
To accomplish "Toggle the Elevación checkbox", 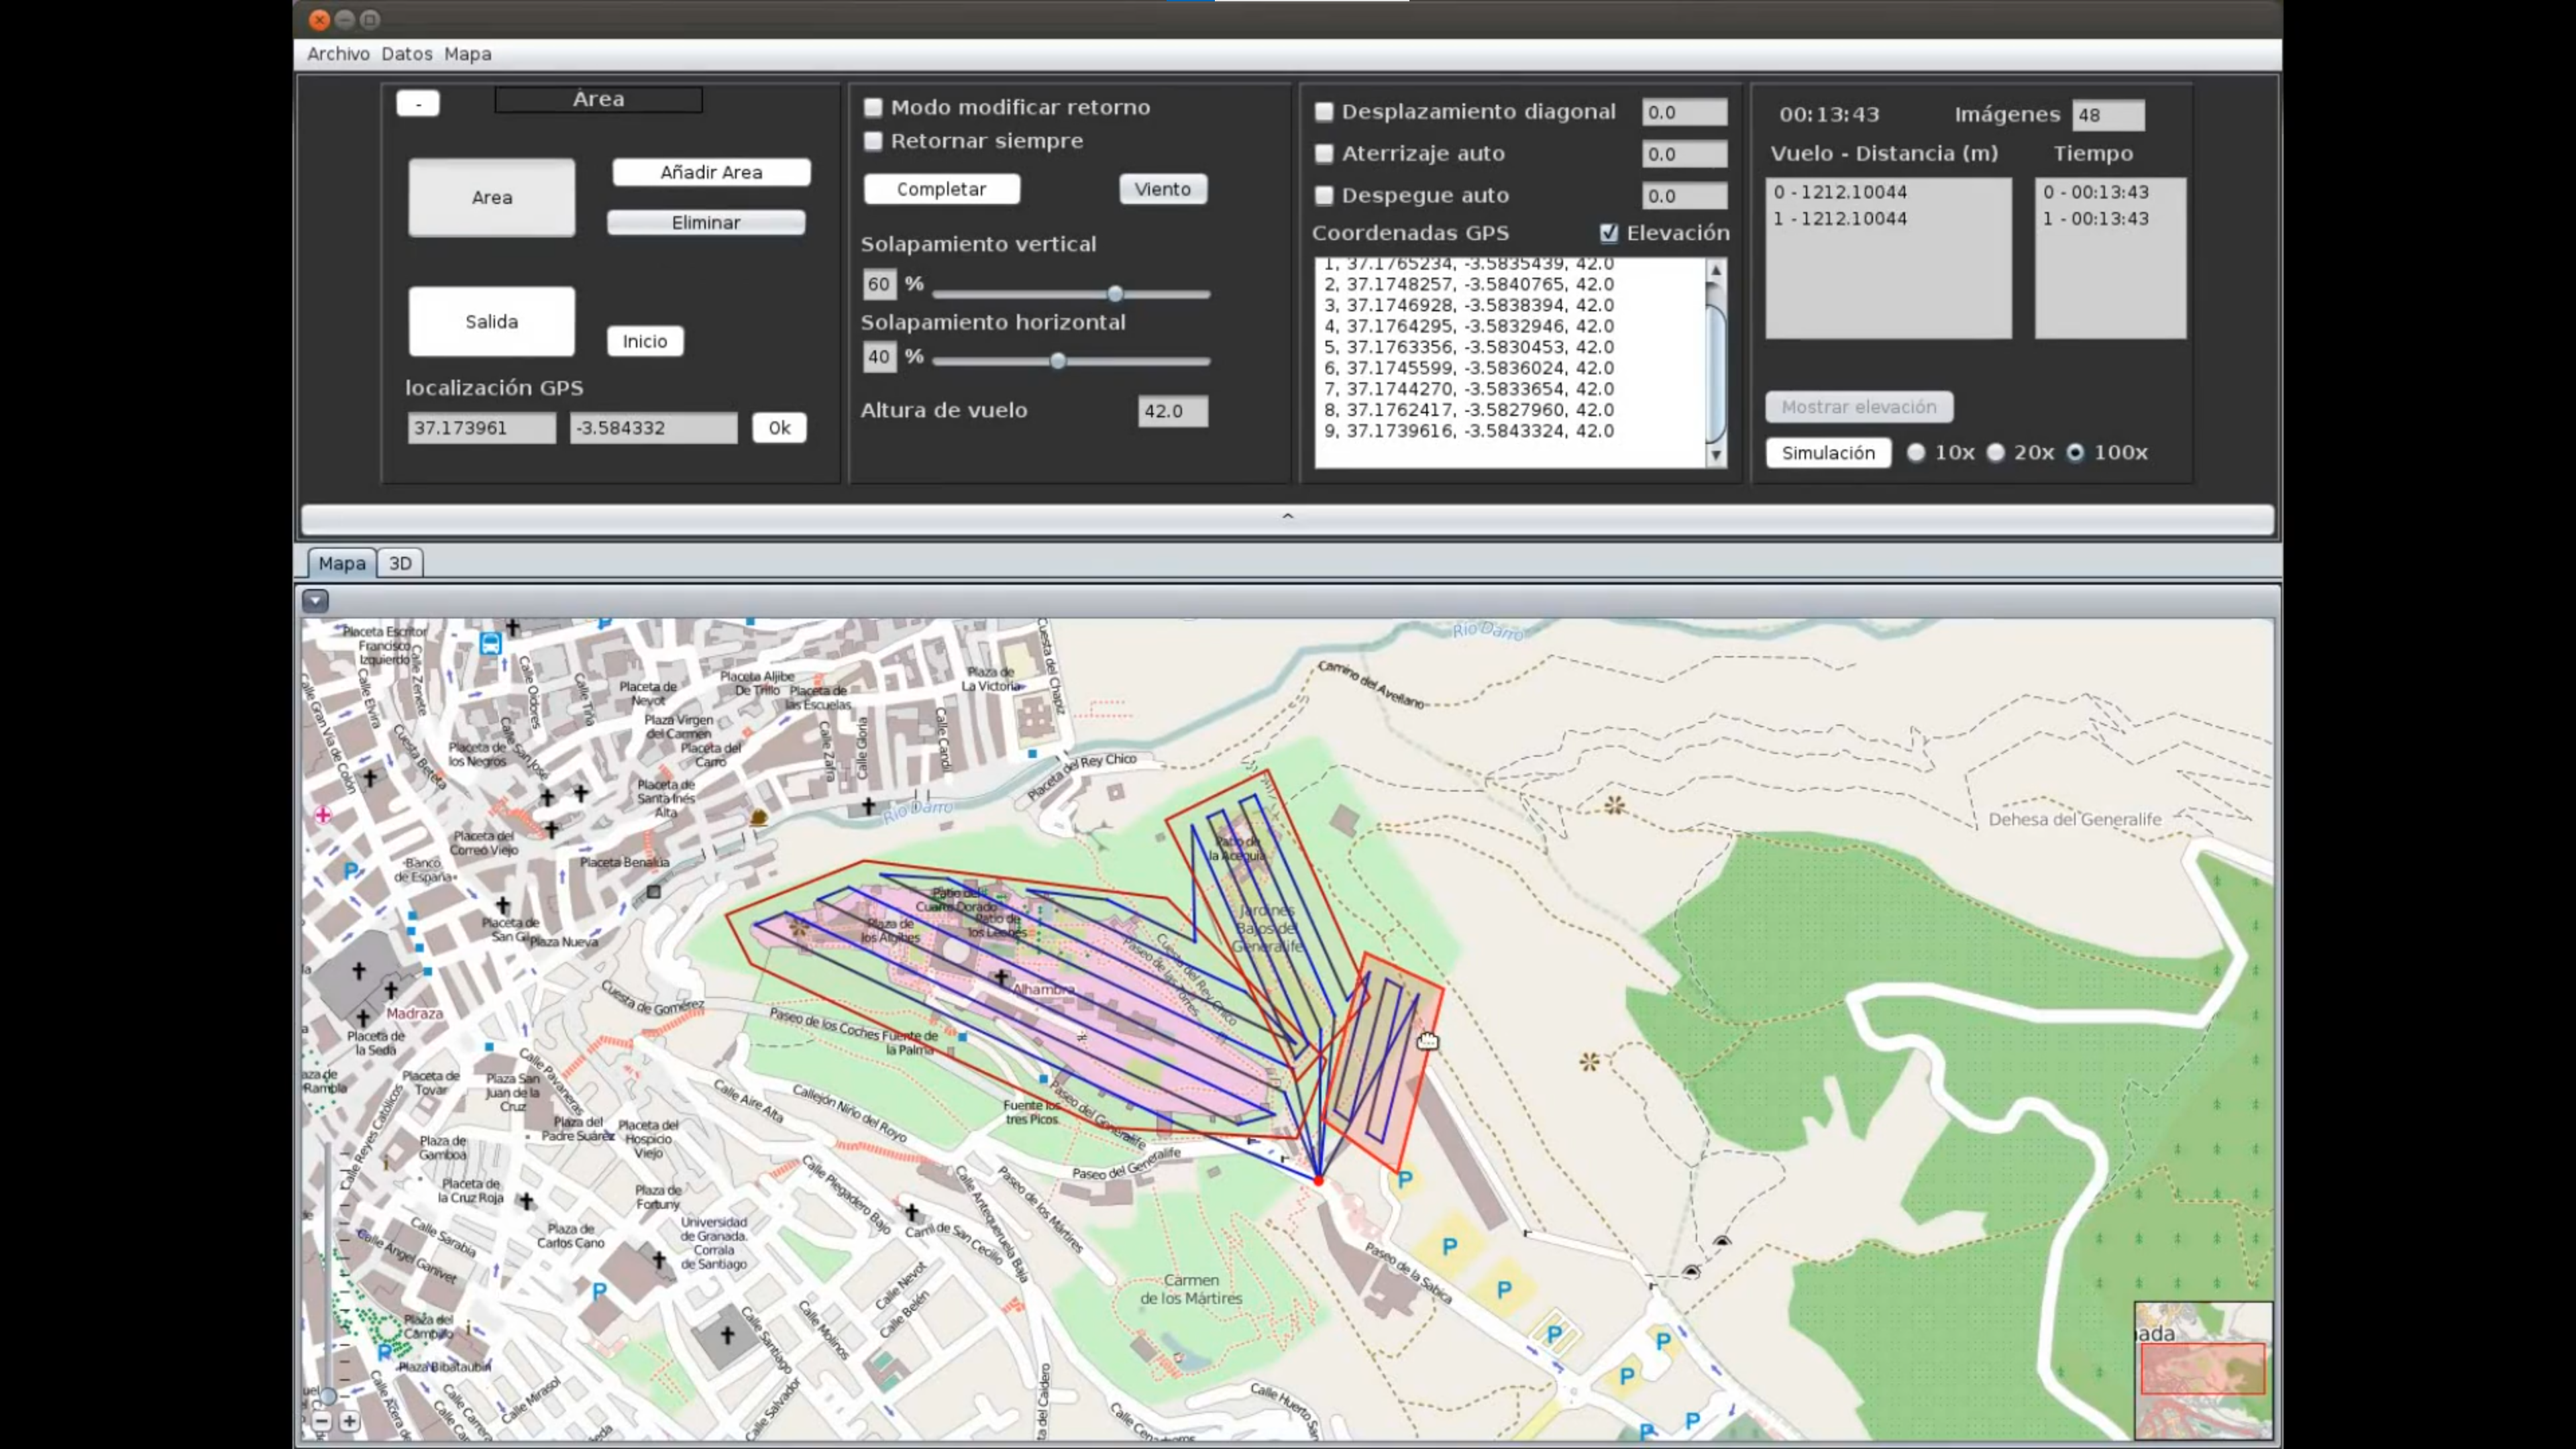I will pyautogui.click(x=1609, y=233).
